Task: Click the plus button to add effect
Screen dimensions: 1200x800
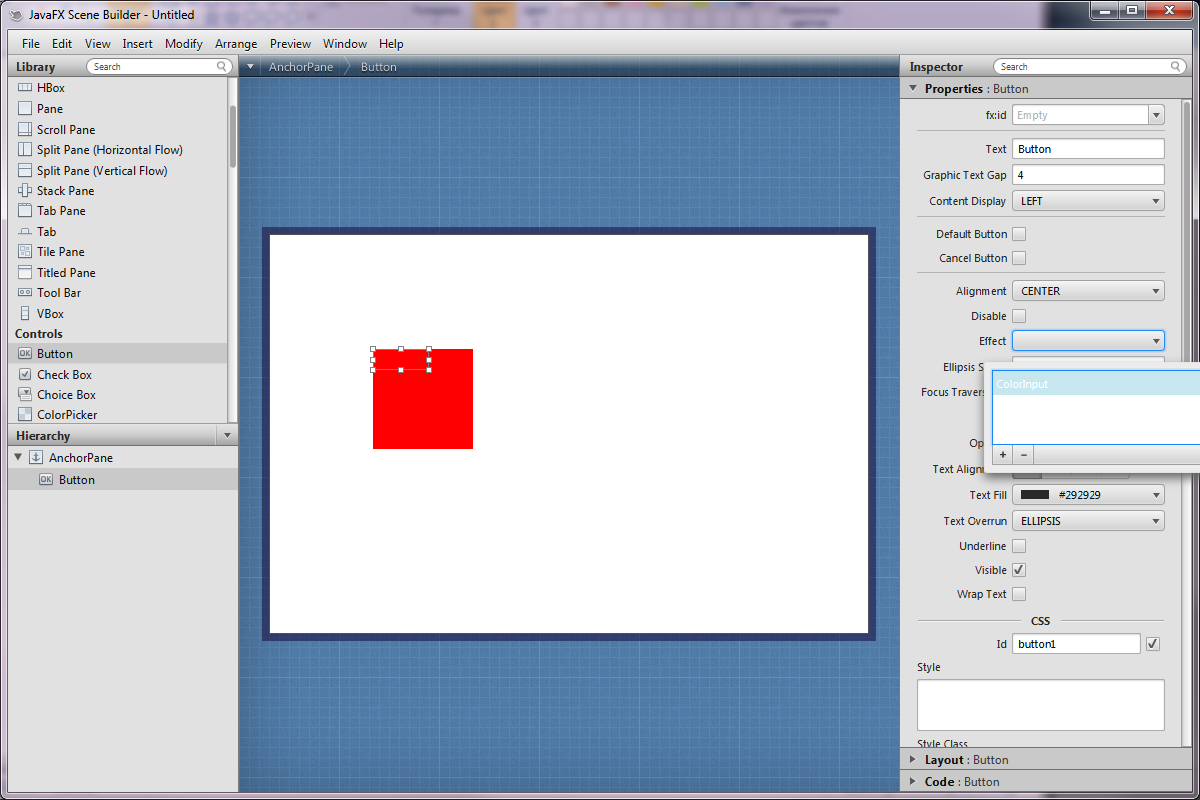Action: point(1002,455)
